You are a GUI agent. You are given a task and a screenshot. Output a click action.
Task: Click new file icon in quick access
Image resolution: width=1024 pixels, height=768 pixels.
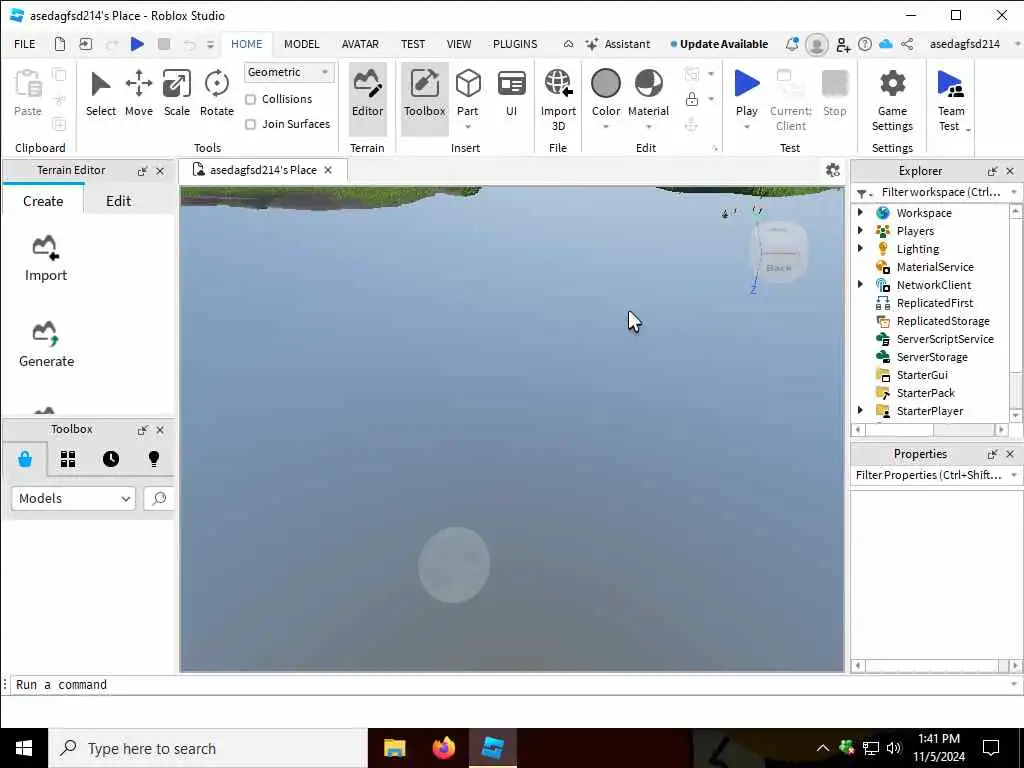[59, 44]
